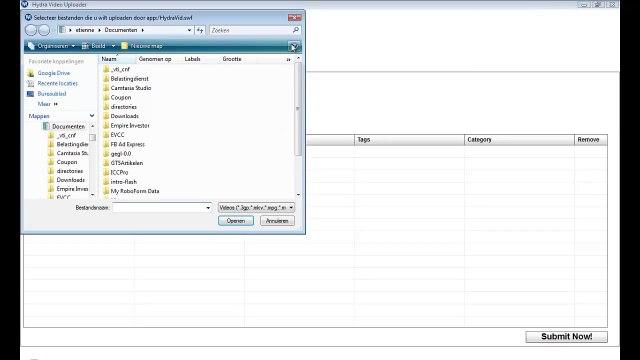The image size is (640, 360).
Task: Click Submit Now! in Hydra Video Uploader
Action: pos(567,337)
